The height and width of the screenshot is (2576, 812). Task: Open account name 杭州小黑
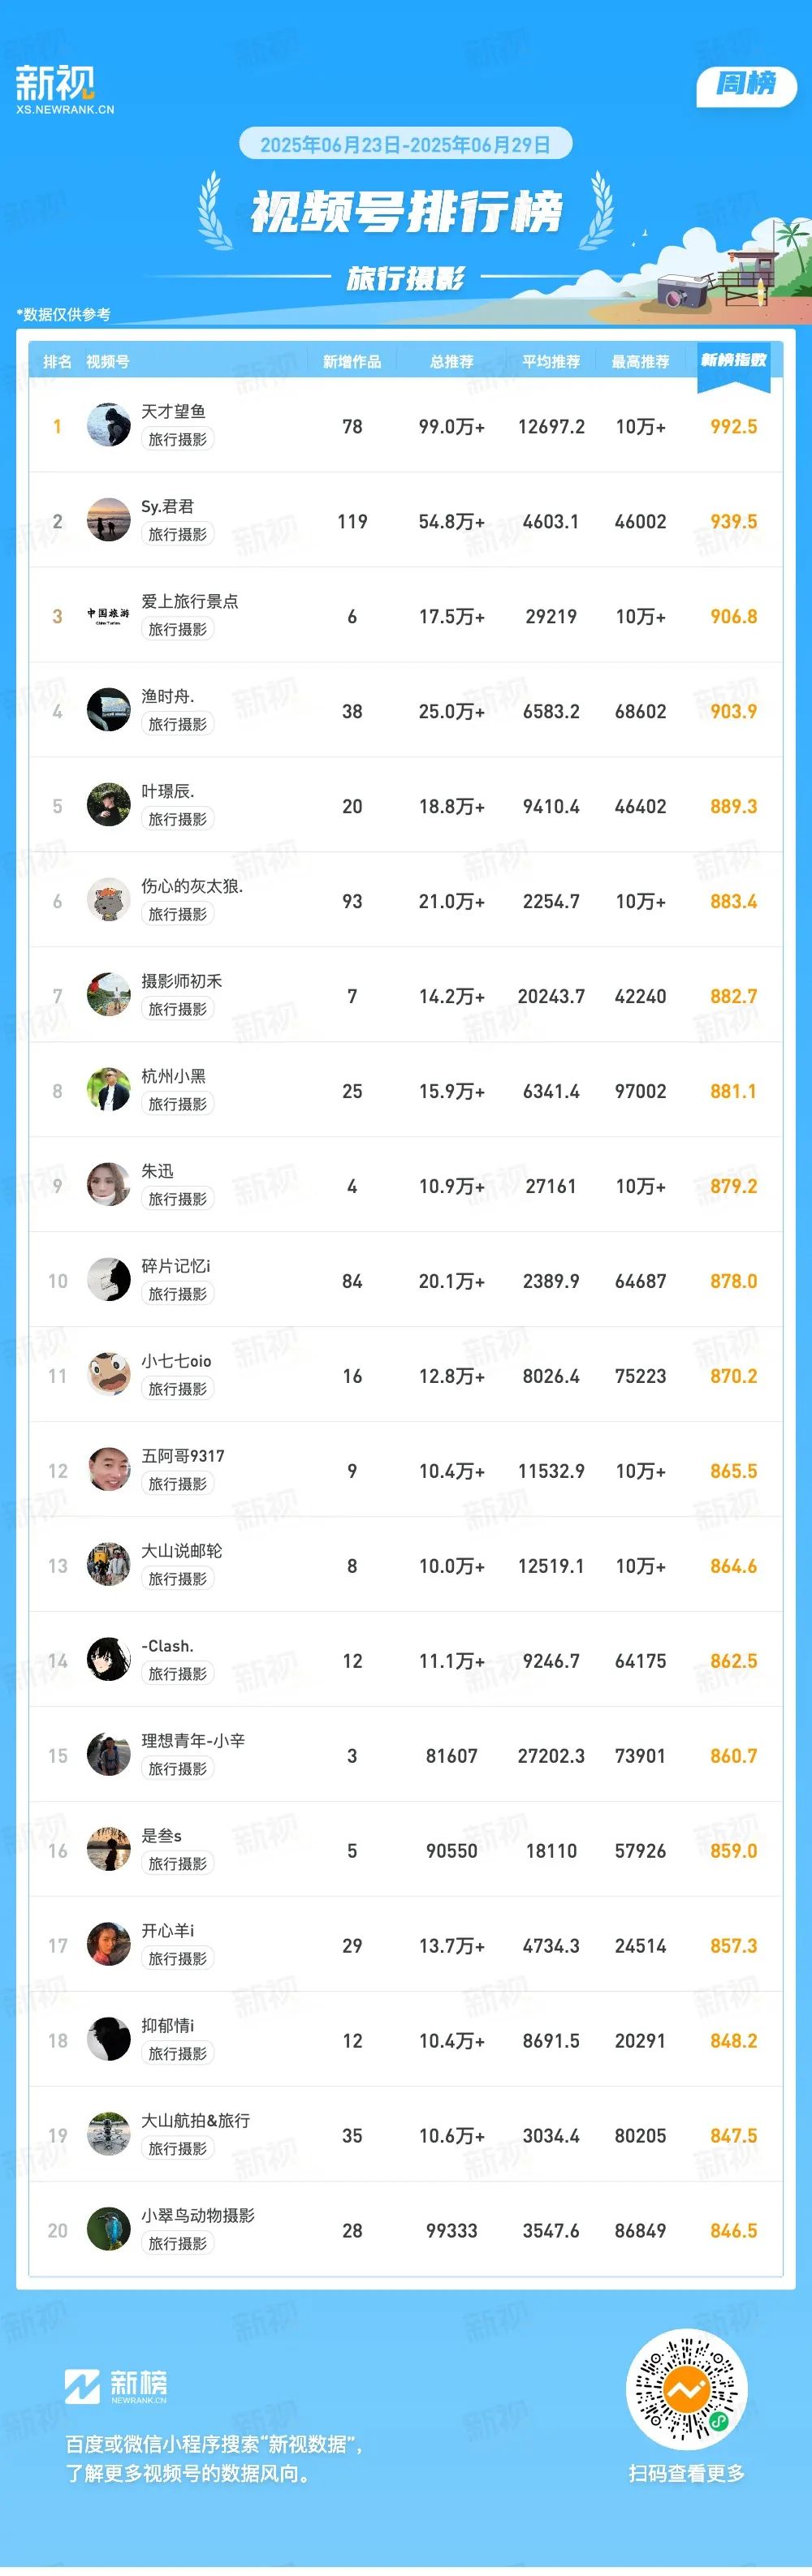coord(173,1076)
